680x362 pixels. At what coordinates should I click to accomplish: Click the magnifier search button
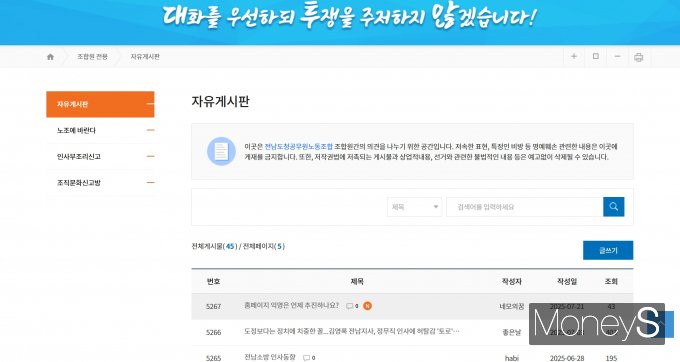click(x=614, y=207)
